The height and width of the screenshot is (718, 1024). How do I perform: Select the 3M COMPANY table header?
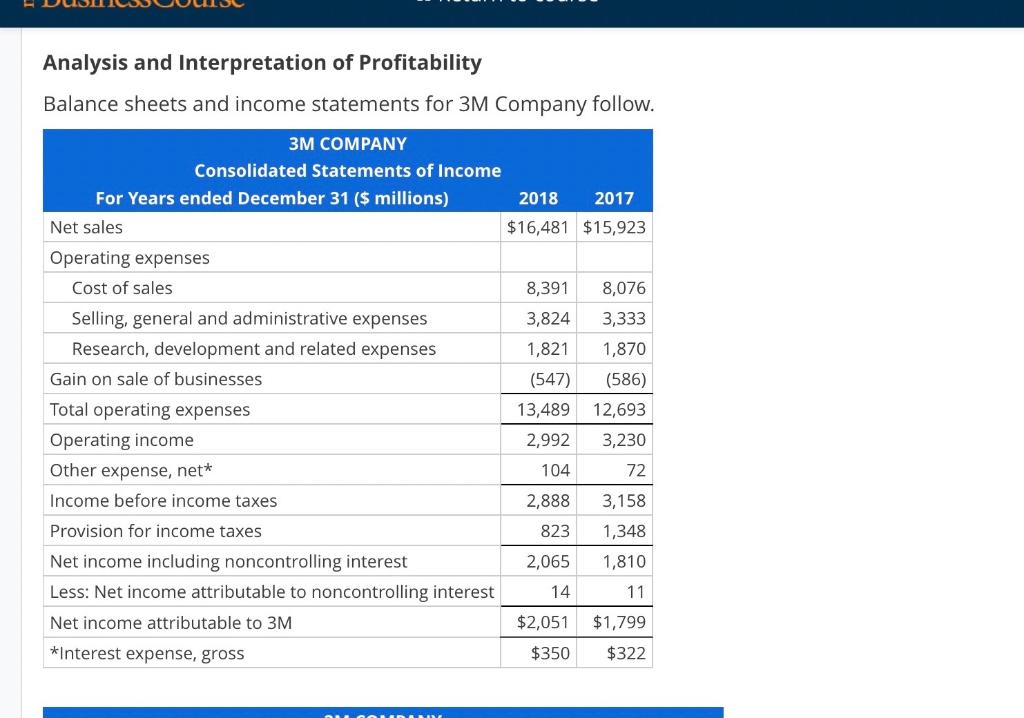tap(347, 143)
